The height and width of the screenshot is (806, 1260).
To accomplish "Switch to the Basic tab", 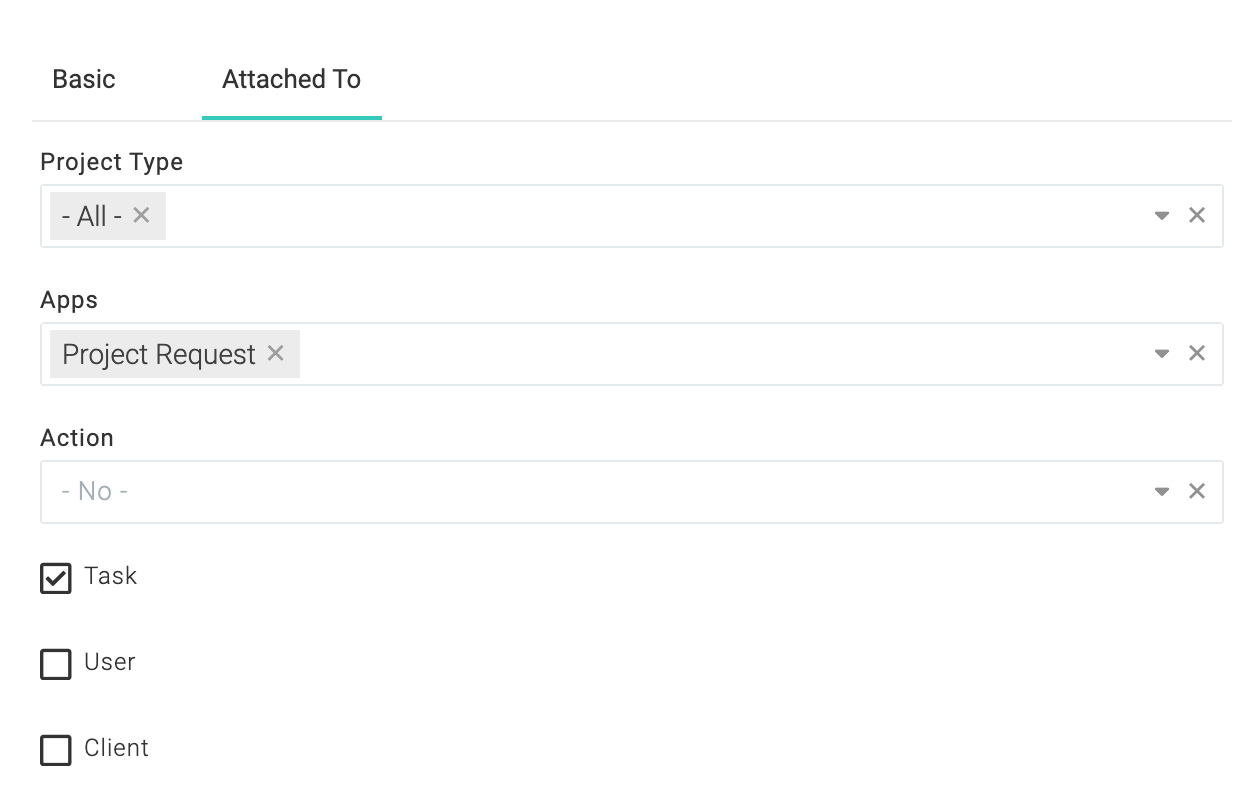I will click(x=84, y=79).
